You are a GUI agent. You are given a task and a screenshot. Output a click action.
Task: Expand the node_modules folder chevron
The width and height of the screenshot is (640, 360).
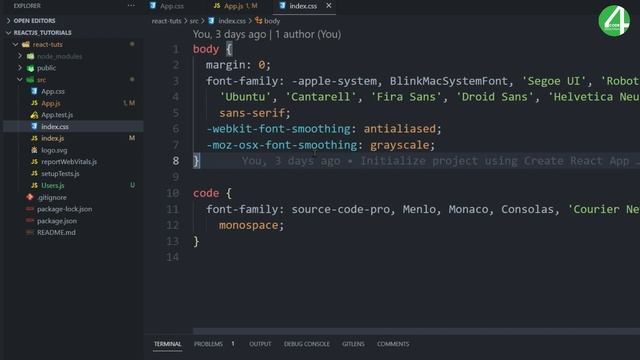[x=20, y=56]
